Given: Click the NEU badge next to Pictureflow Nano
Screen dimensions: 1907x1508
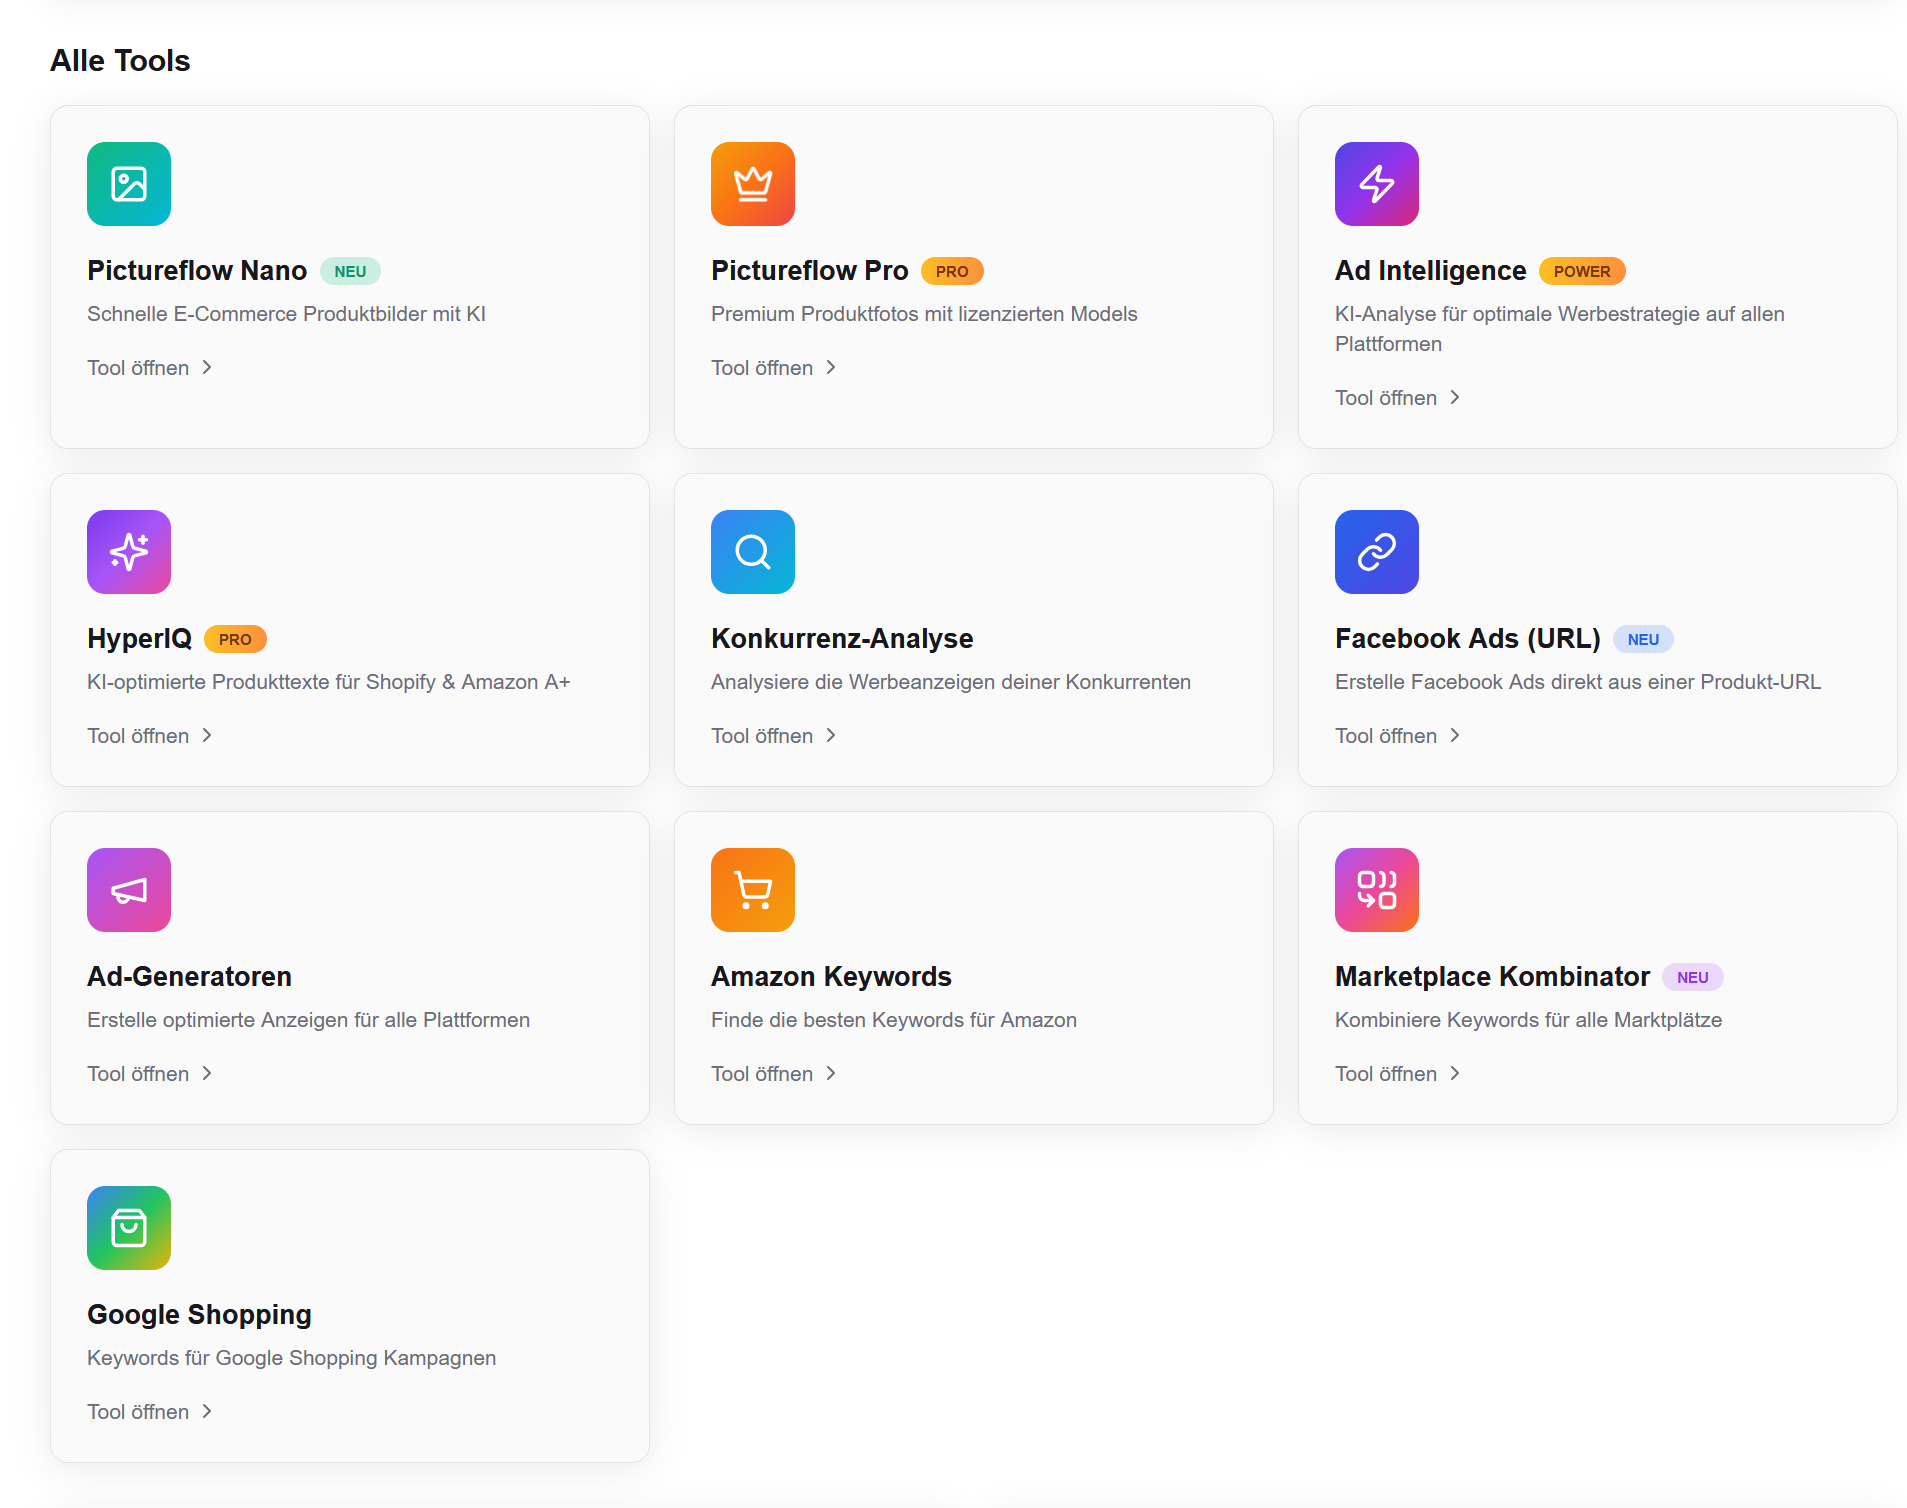Looking at the screenshot, I should pos(350,271).
